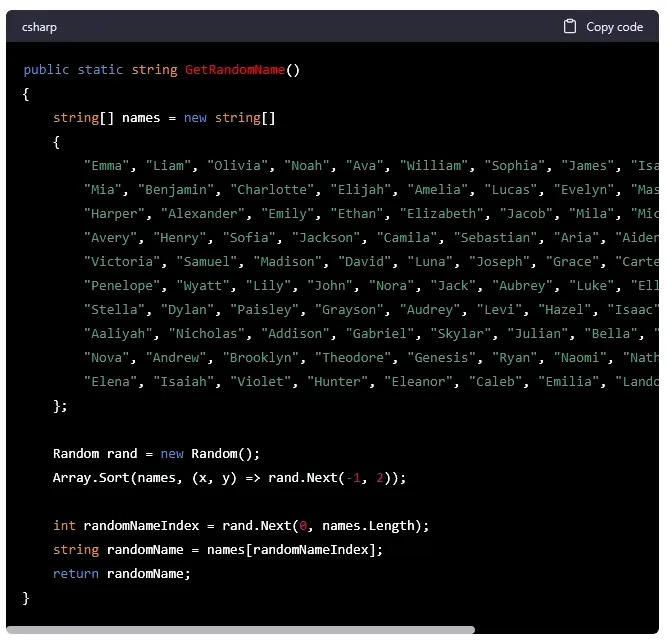Click the "William" string
Viewport: 668px width, 643px height.
coord(434,166)
